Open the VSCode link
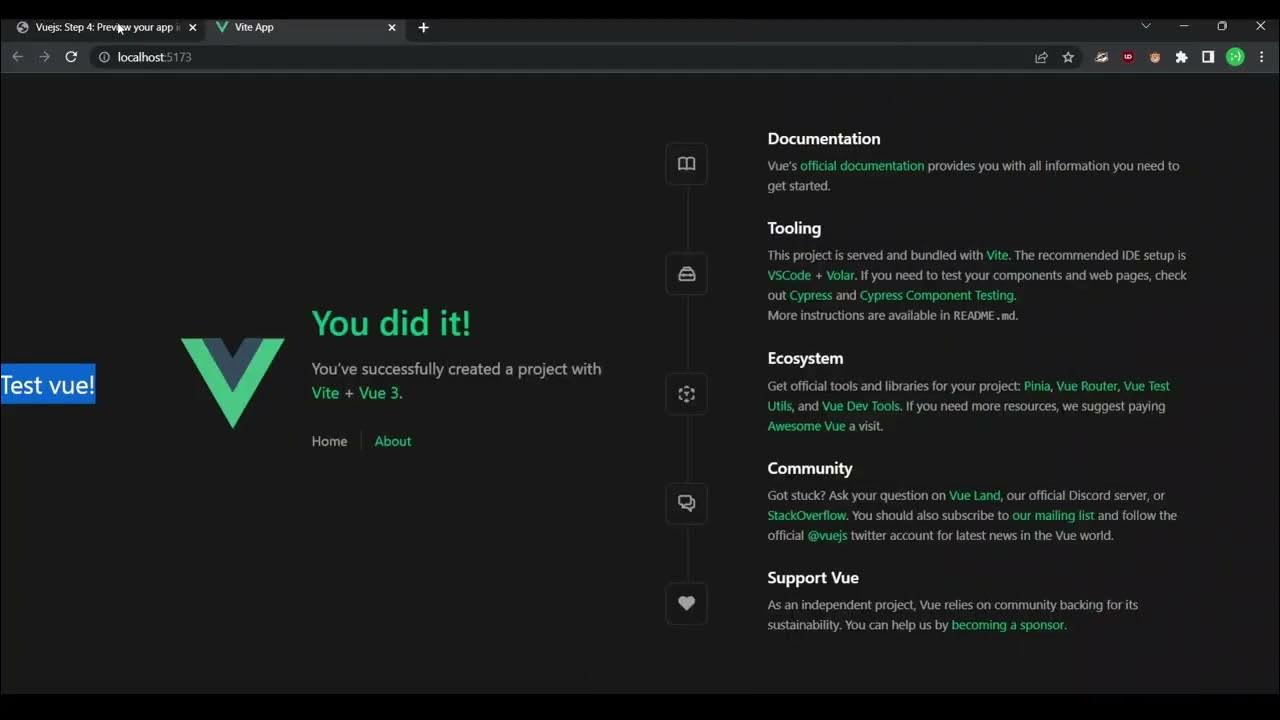Image resolution: width=1280 pixels, height=720 pixels. (x=789, y=275)
